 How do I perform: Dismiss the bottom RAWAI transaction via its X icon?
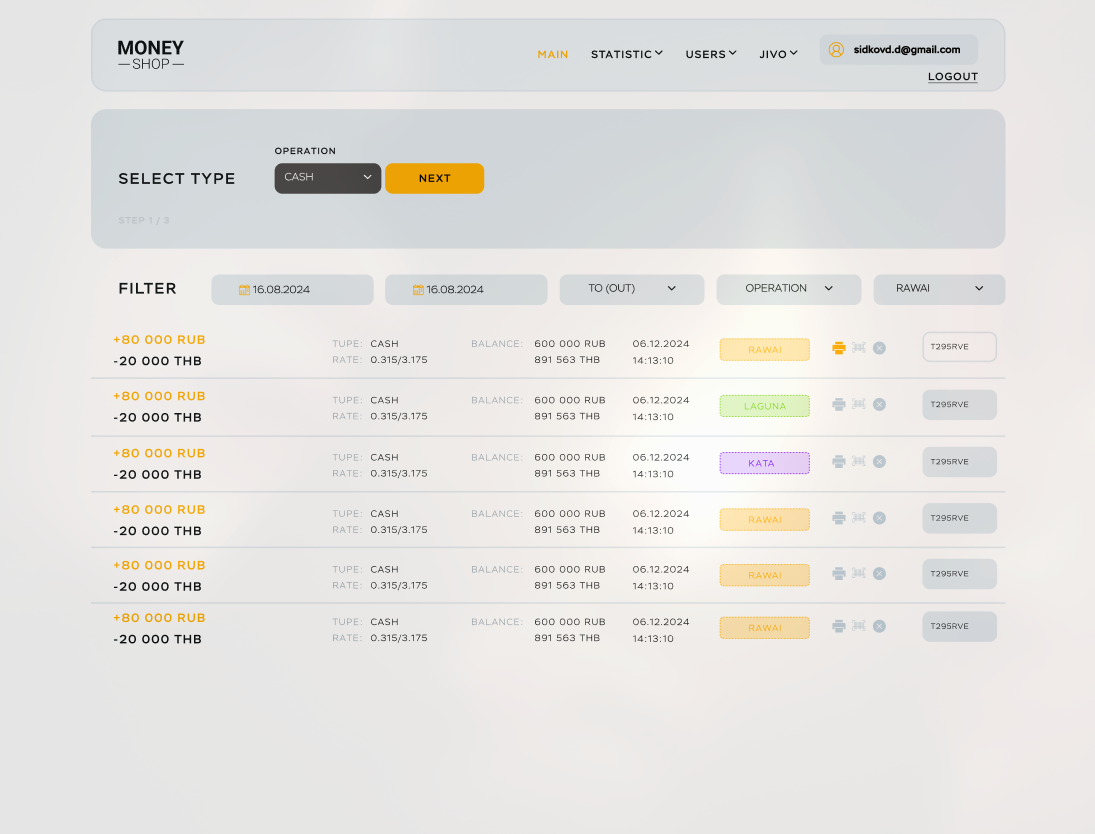(879, 625)
